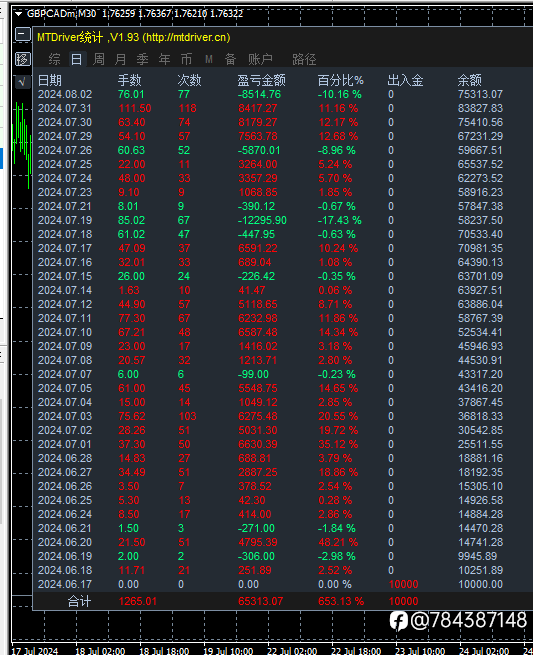Click the total lots 1265.01

(138, 602)
